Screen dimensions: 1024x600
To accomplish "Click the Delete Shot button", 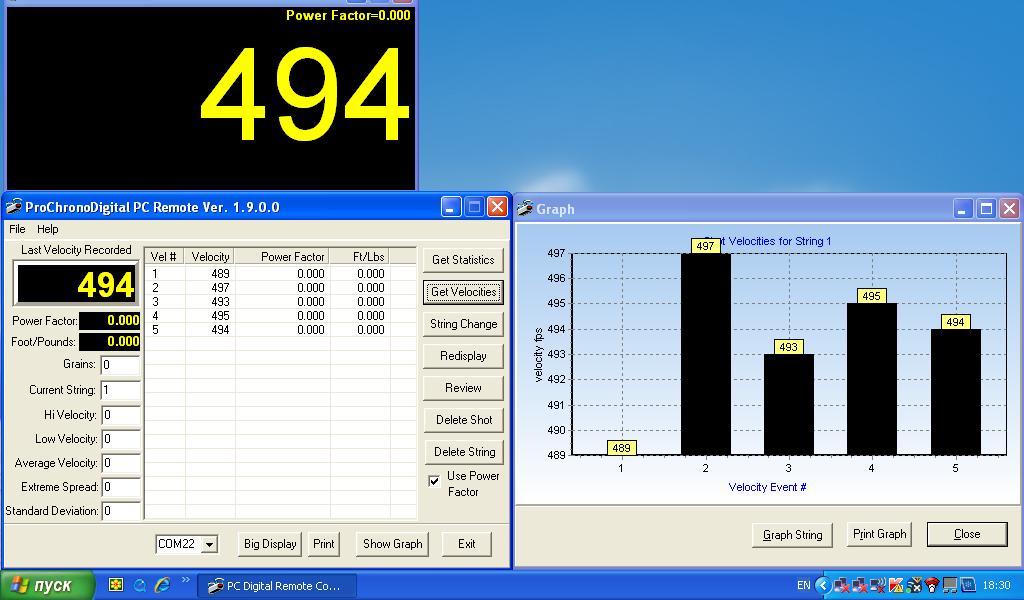I will point(462,420).
